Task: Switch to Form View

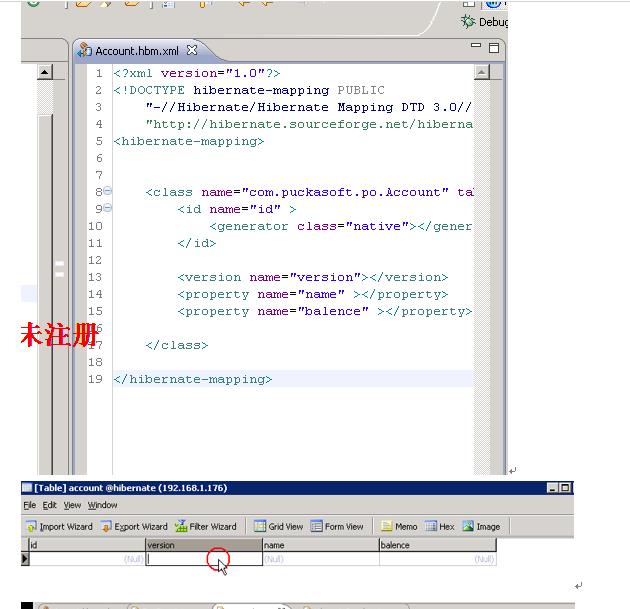Action: pyautogui.click(x=337, y=526)
